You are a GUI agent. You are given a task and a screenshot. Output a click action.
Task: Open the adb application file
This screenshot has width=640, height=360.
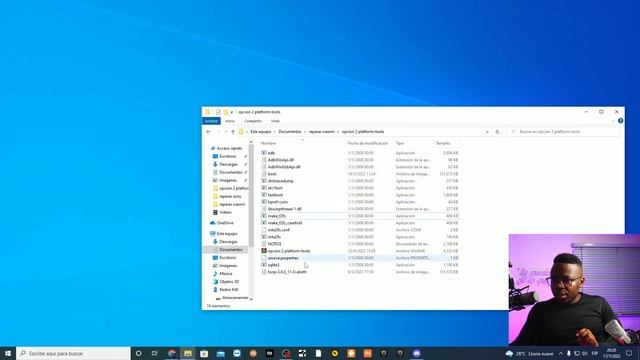click(271, 153)
